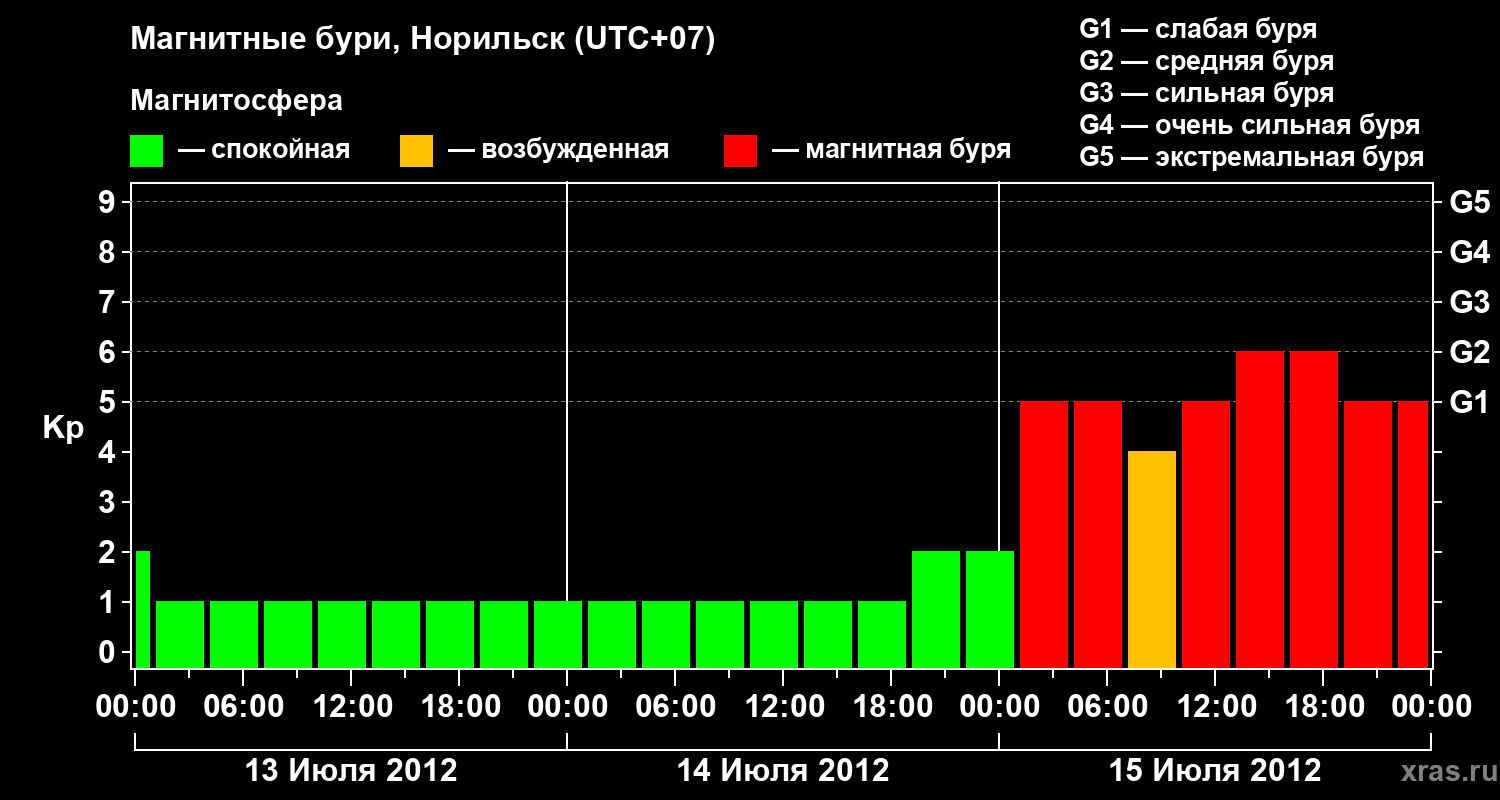Click the 'Магнитосфера' heading
Viewport: 1500px width, 800px height.
tap(237, 101)
